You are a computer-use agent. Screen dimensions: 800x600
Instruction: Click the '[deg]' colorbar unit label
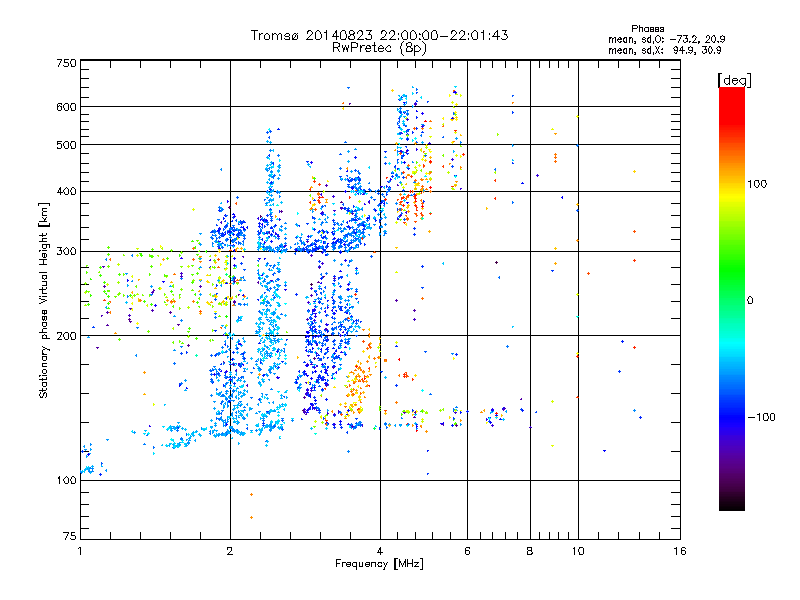tap(734, 80)
